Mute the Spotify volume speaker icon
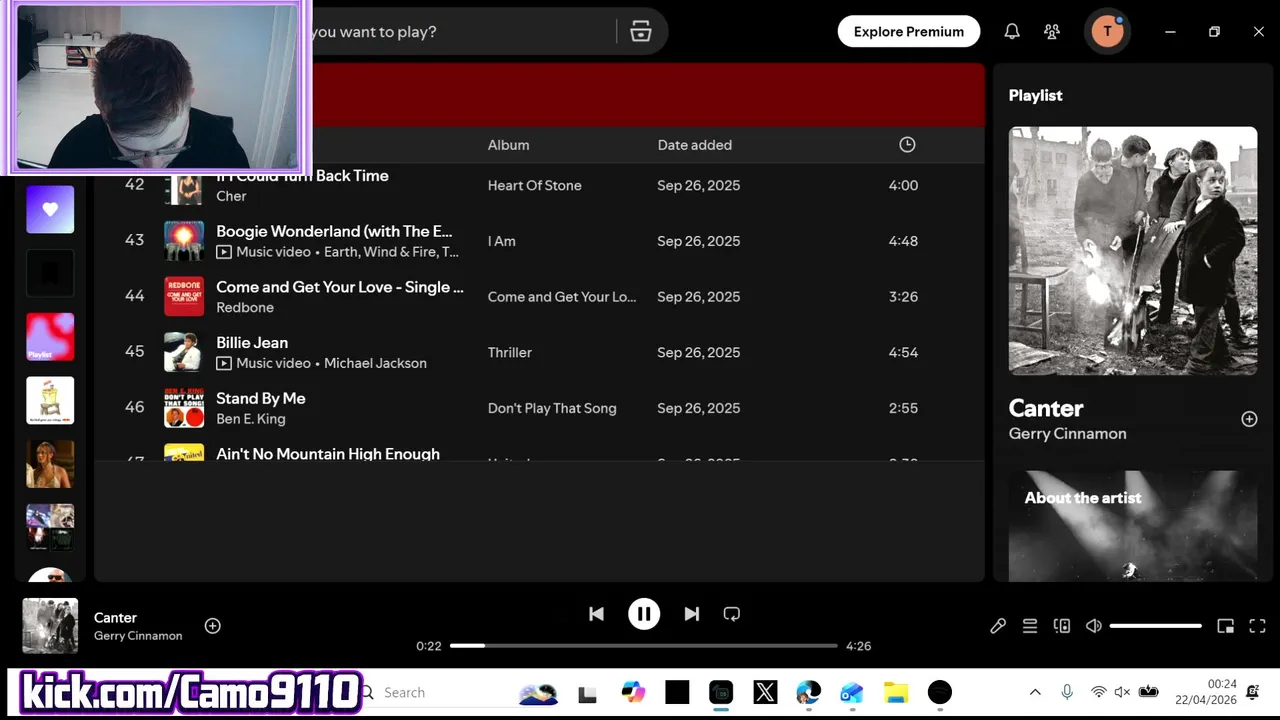Viewport: 1280px width, 720px height. coord(1094,626)
